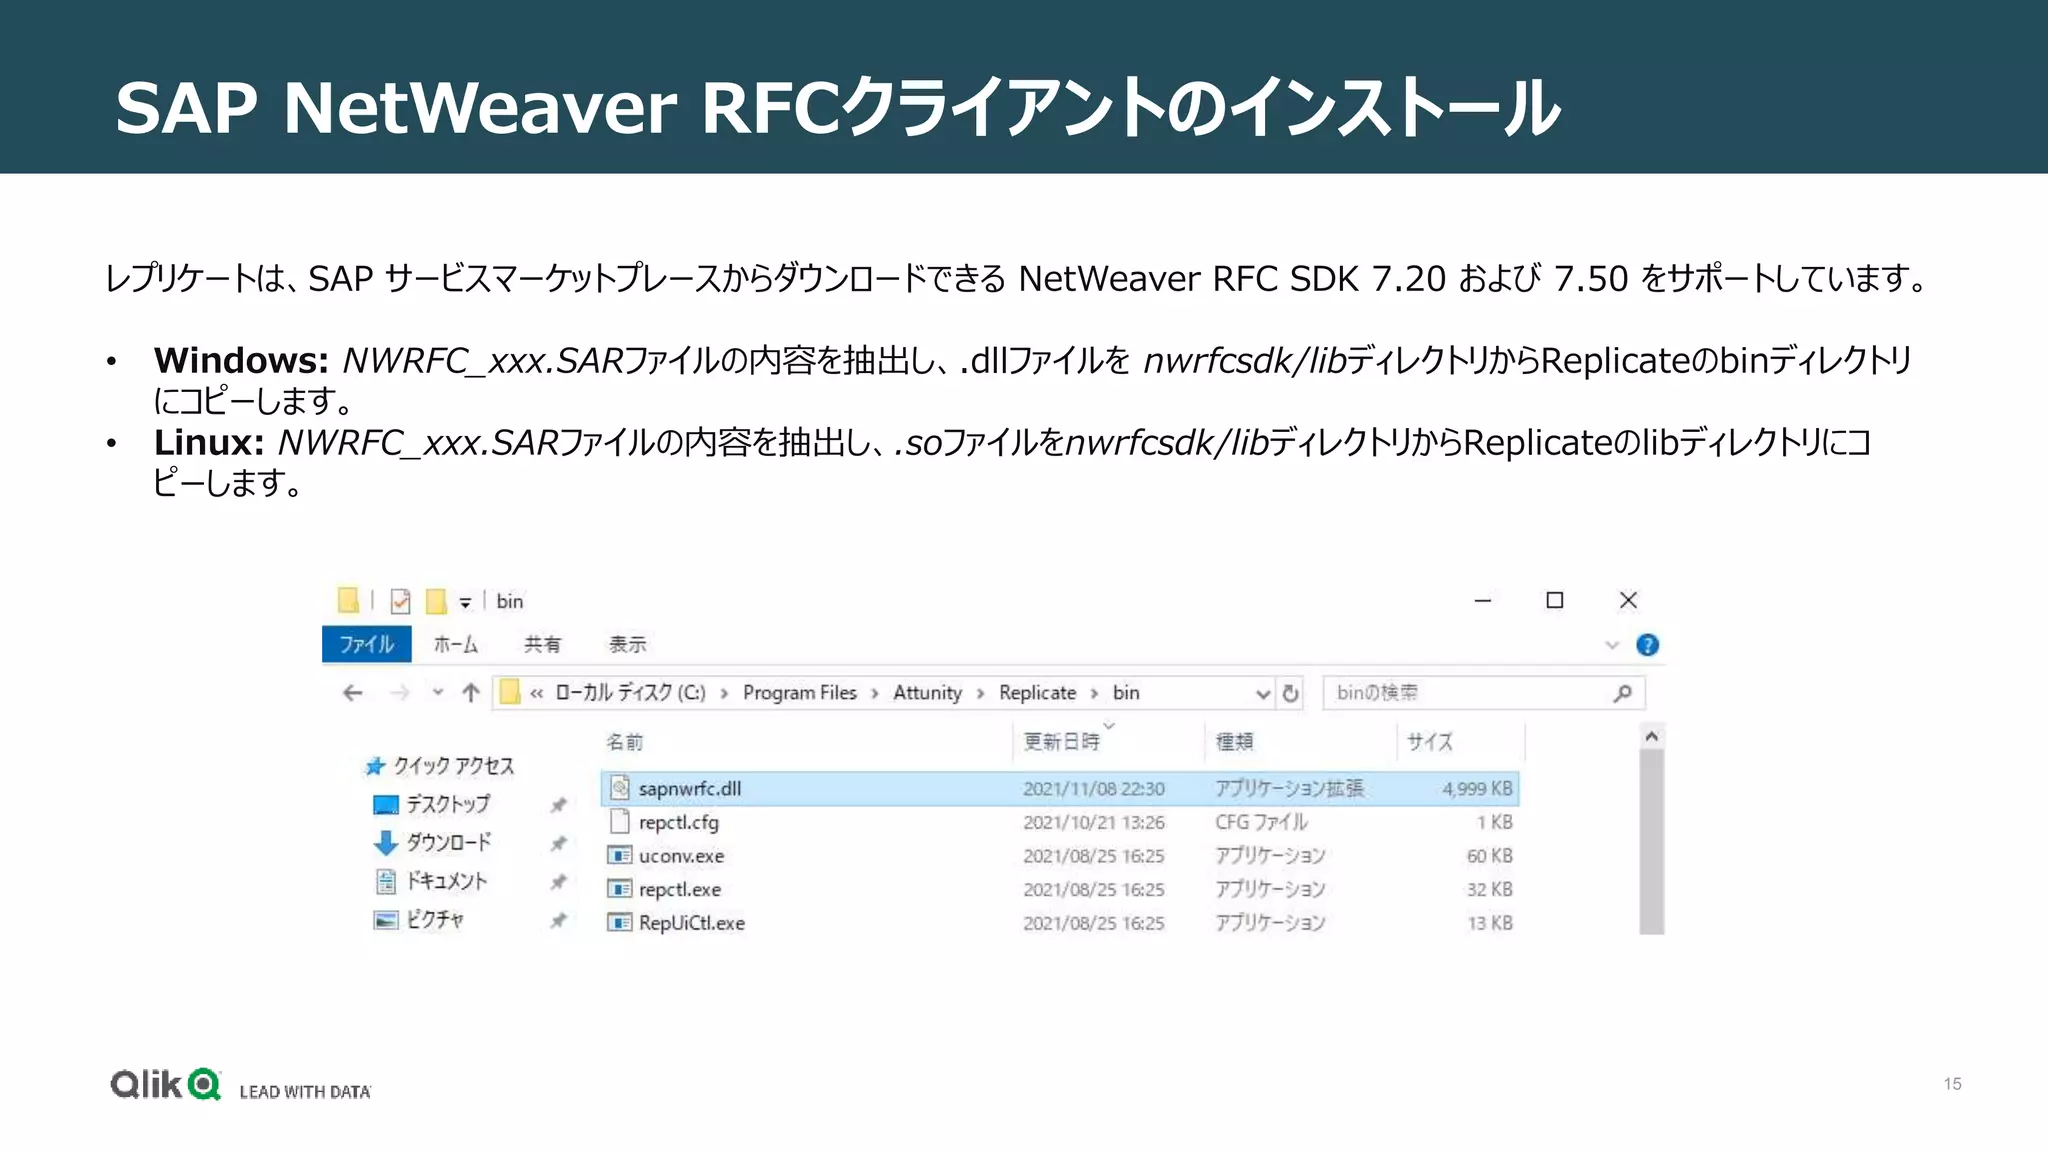Select ローカル ディスク (C:) in breadcrumb
The image size is (2048, 1152).
(630, 692)
